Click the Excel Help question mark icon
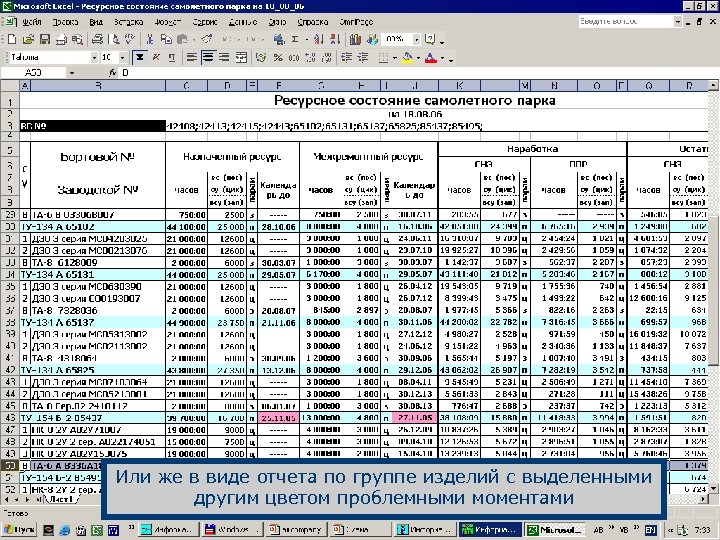 click(430, 39)
